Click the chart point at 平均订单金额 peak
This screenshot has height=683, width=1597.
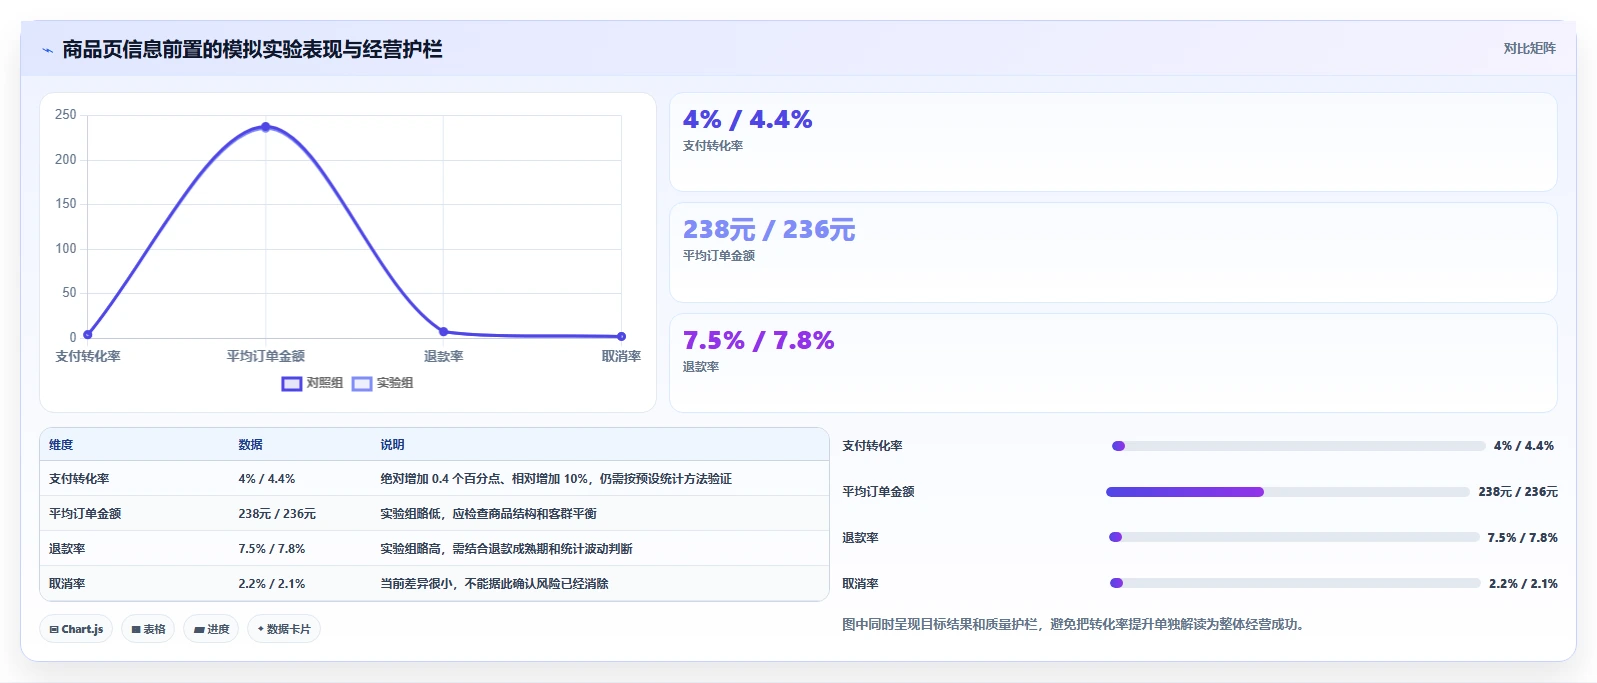[x=266, y=127]
